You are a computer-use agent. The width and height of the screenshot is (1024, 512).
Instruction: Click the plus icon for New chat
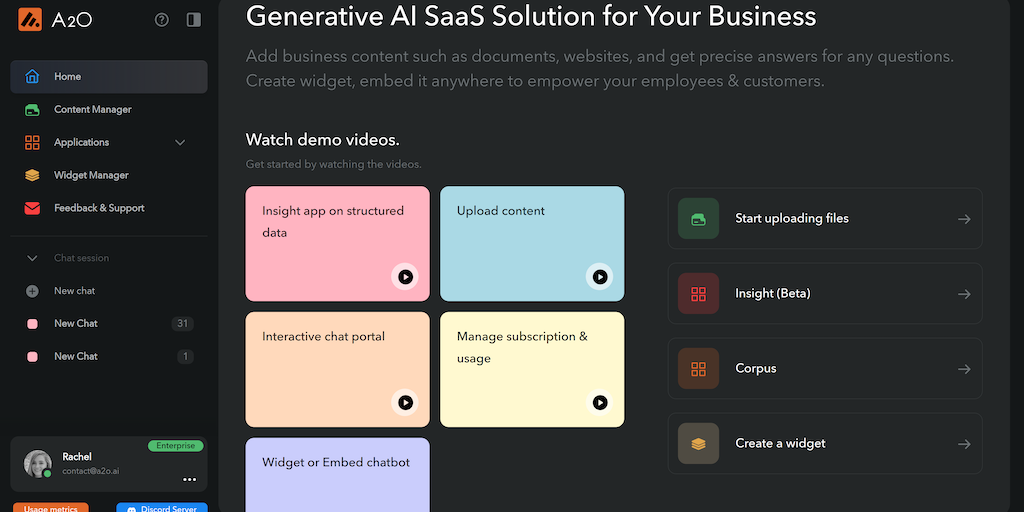[33, 291]
